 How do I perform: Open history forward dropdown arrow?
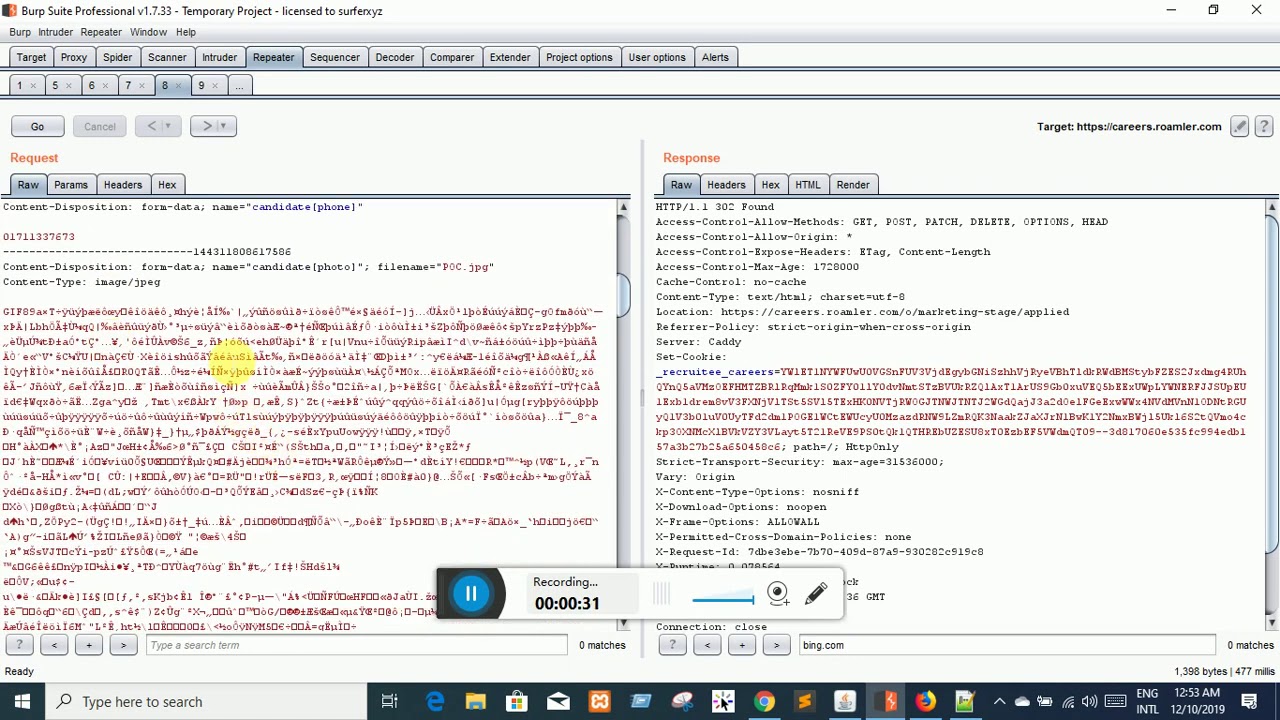pyautogui.click(x=224, y=126)
